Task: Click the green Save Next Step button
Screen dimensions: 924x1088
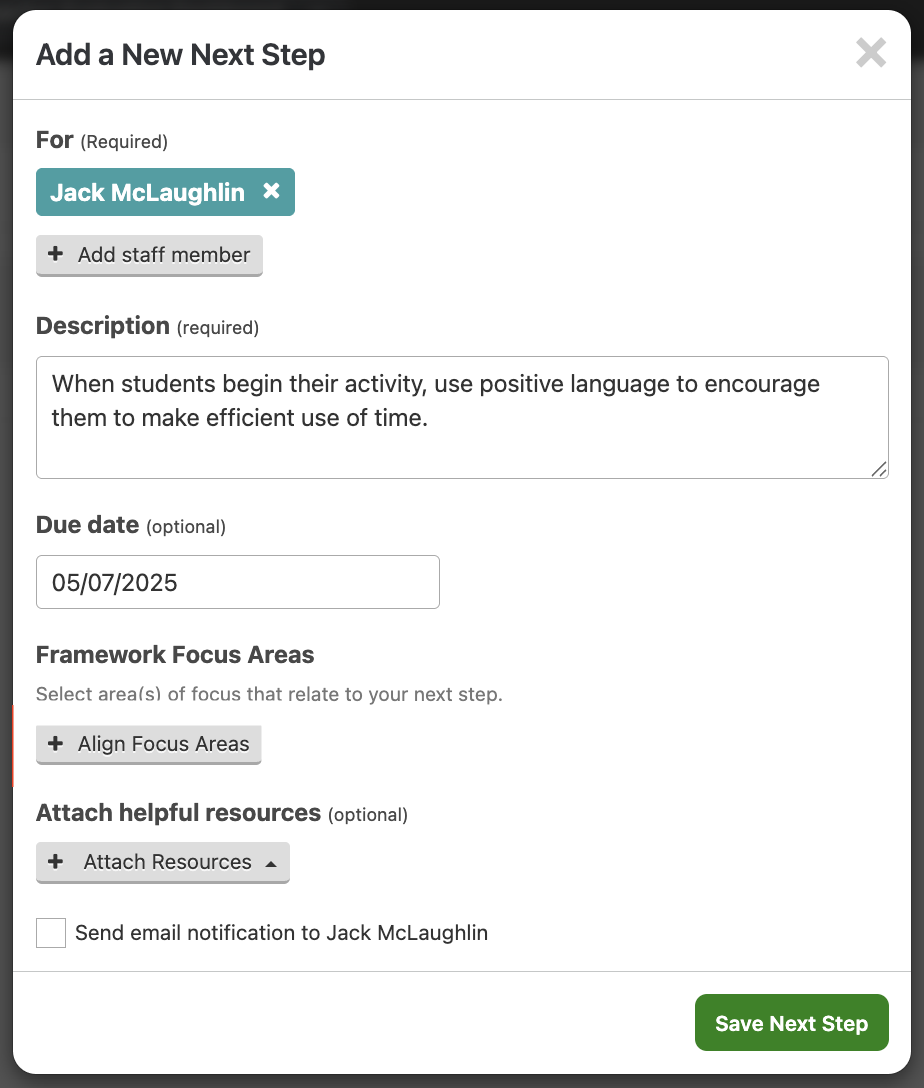Action: click(792, 1023)
